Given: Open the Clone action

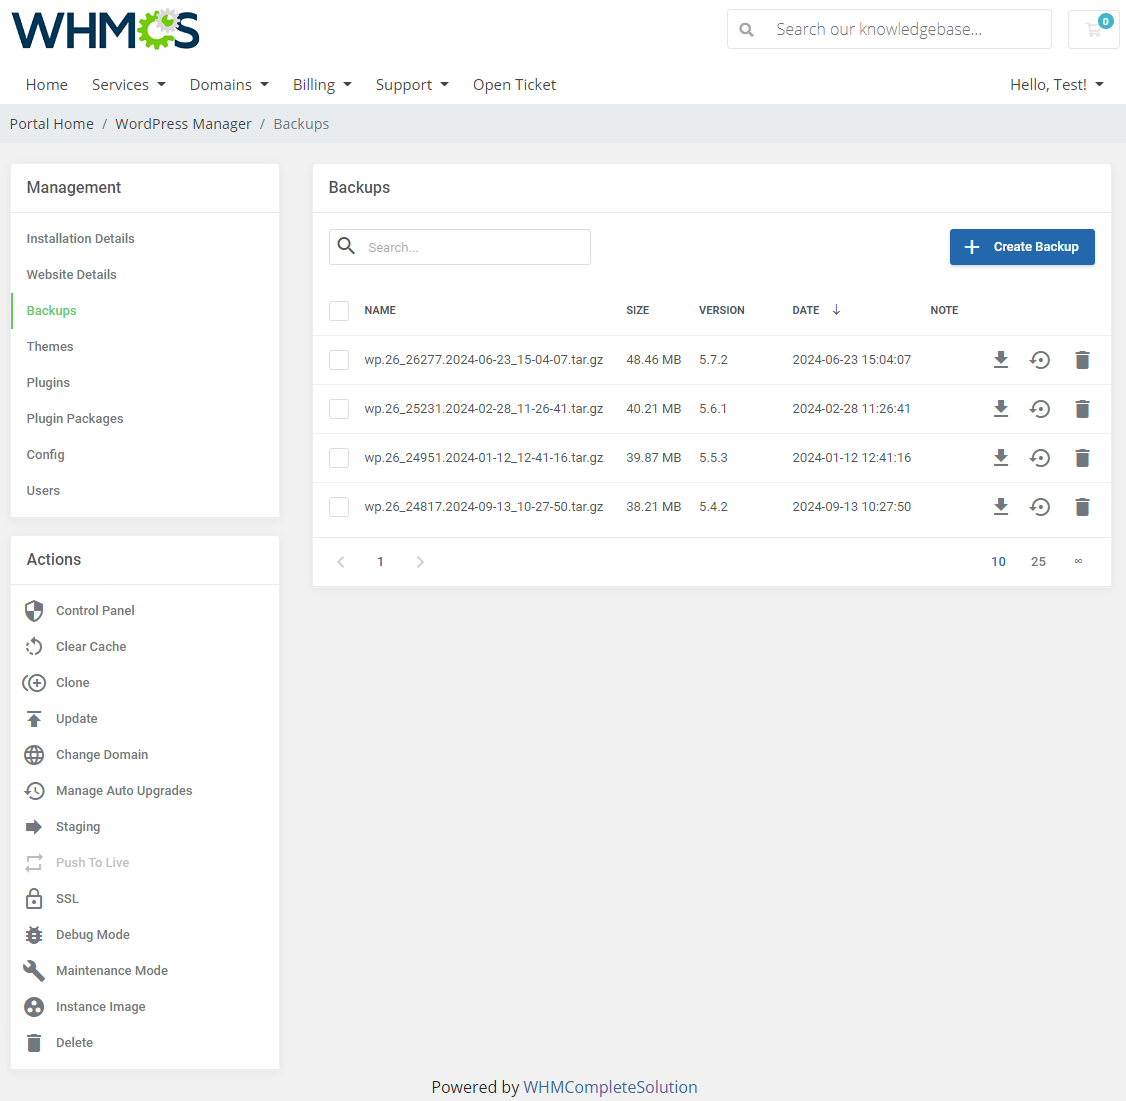Looking at the screenshot, I should 71,682.
